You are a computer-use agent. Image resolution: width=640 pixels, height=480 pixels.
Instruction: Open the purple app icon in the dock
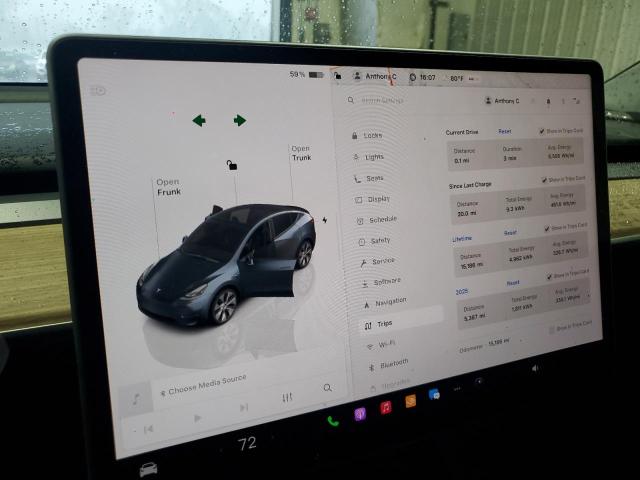point(360,413)
